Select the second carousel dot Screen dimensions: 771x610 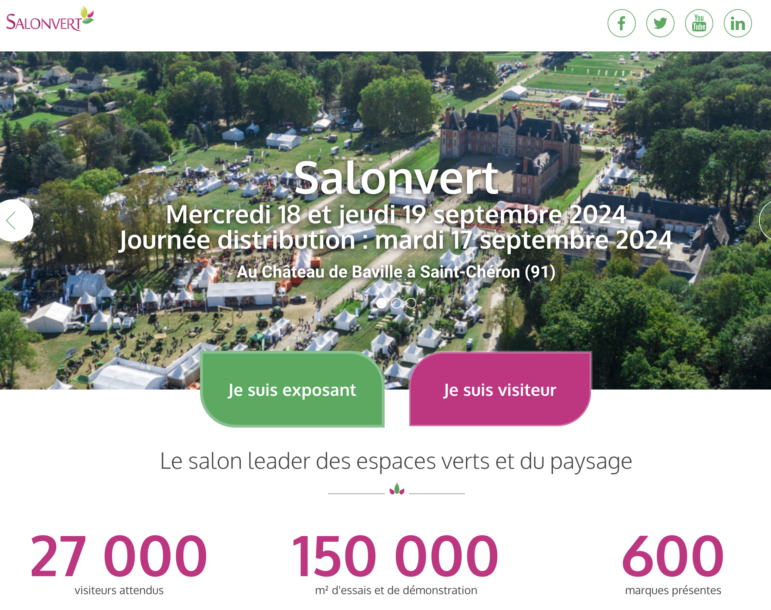tap(396, 303)
